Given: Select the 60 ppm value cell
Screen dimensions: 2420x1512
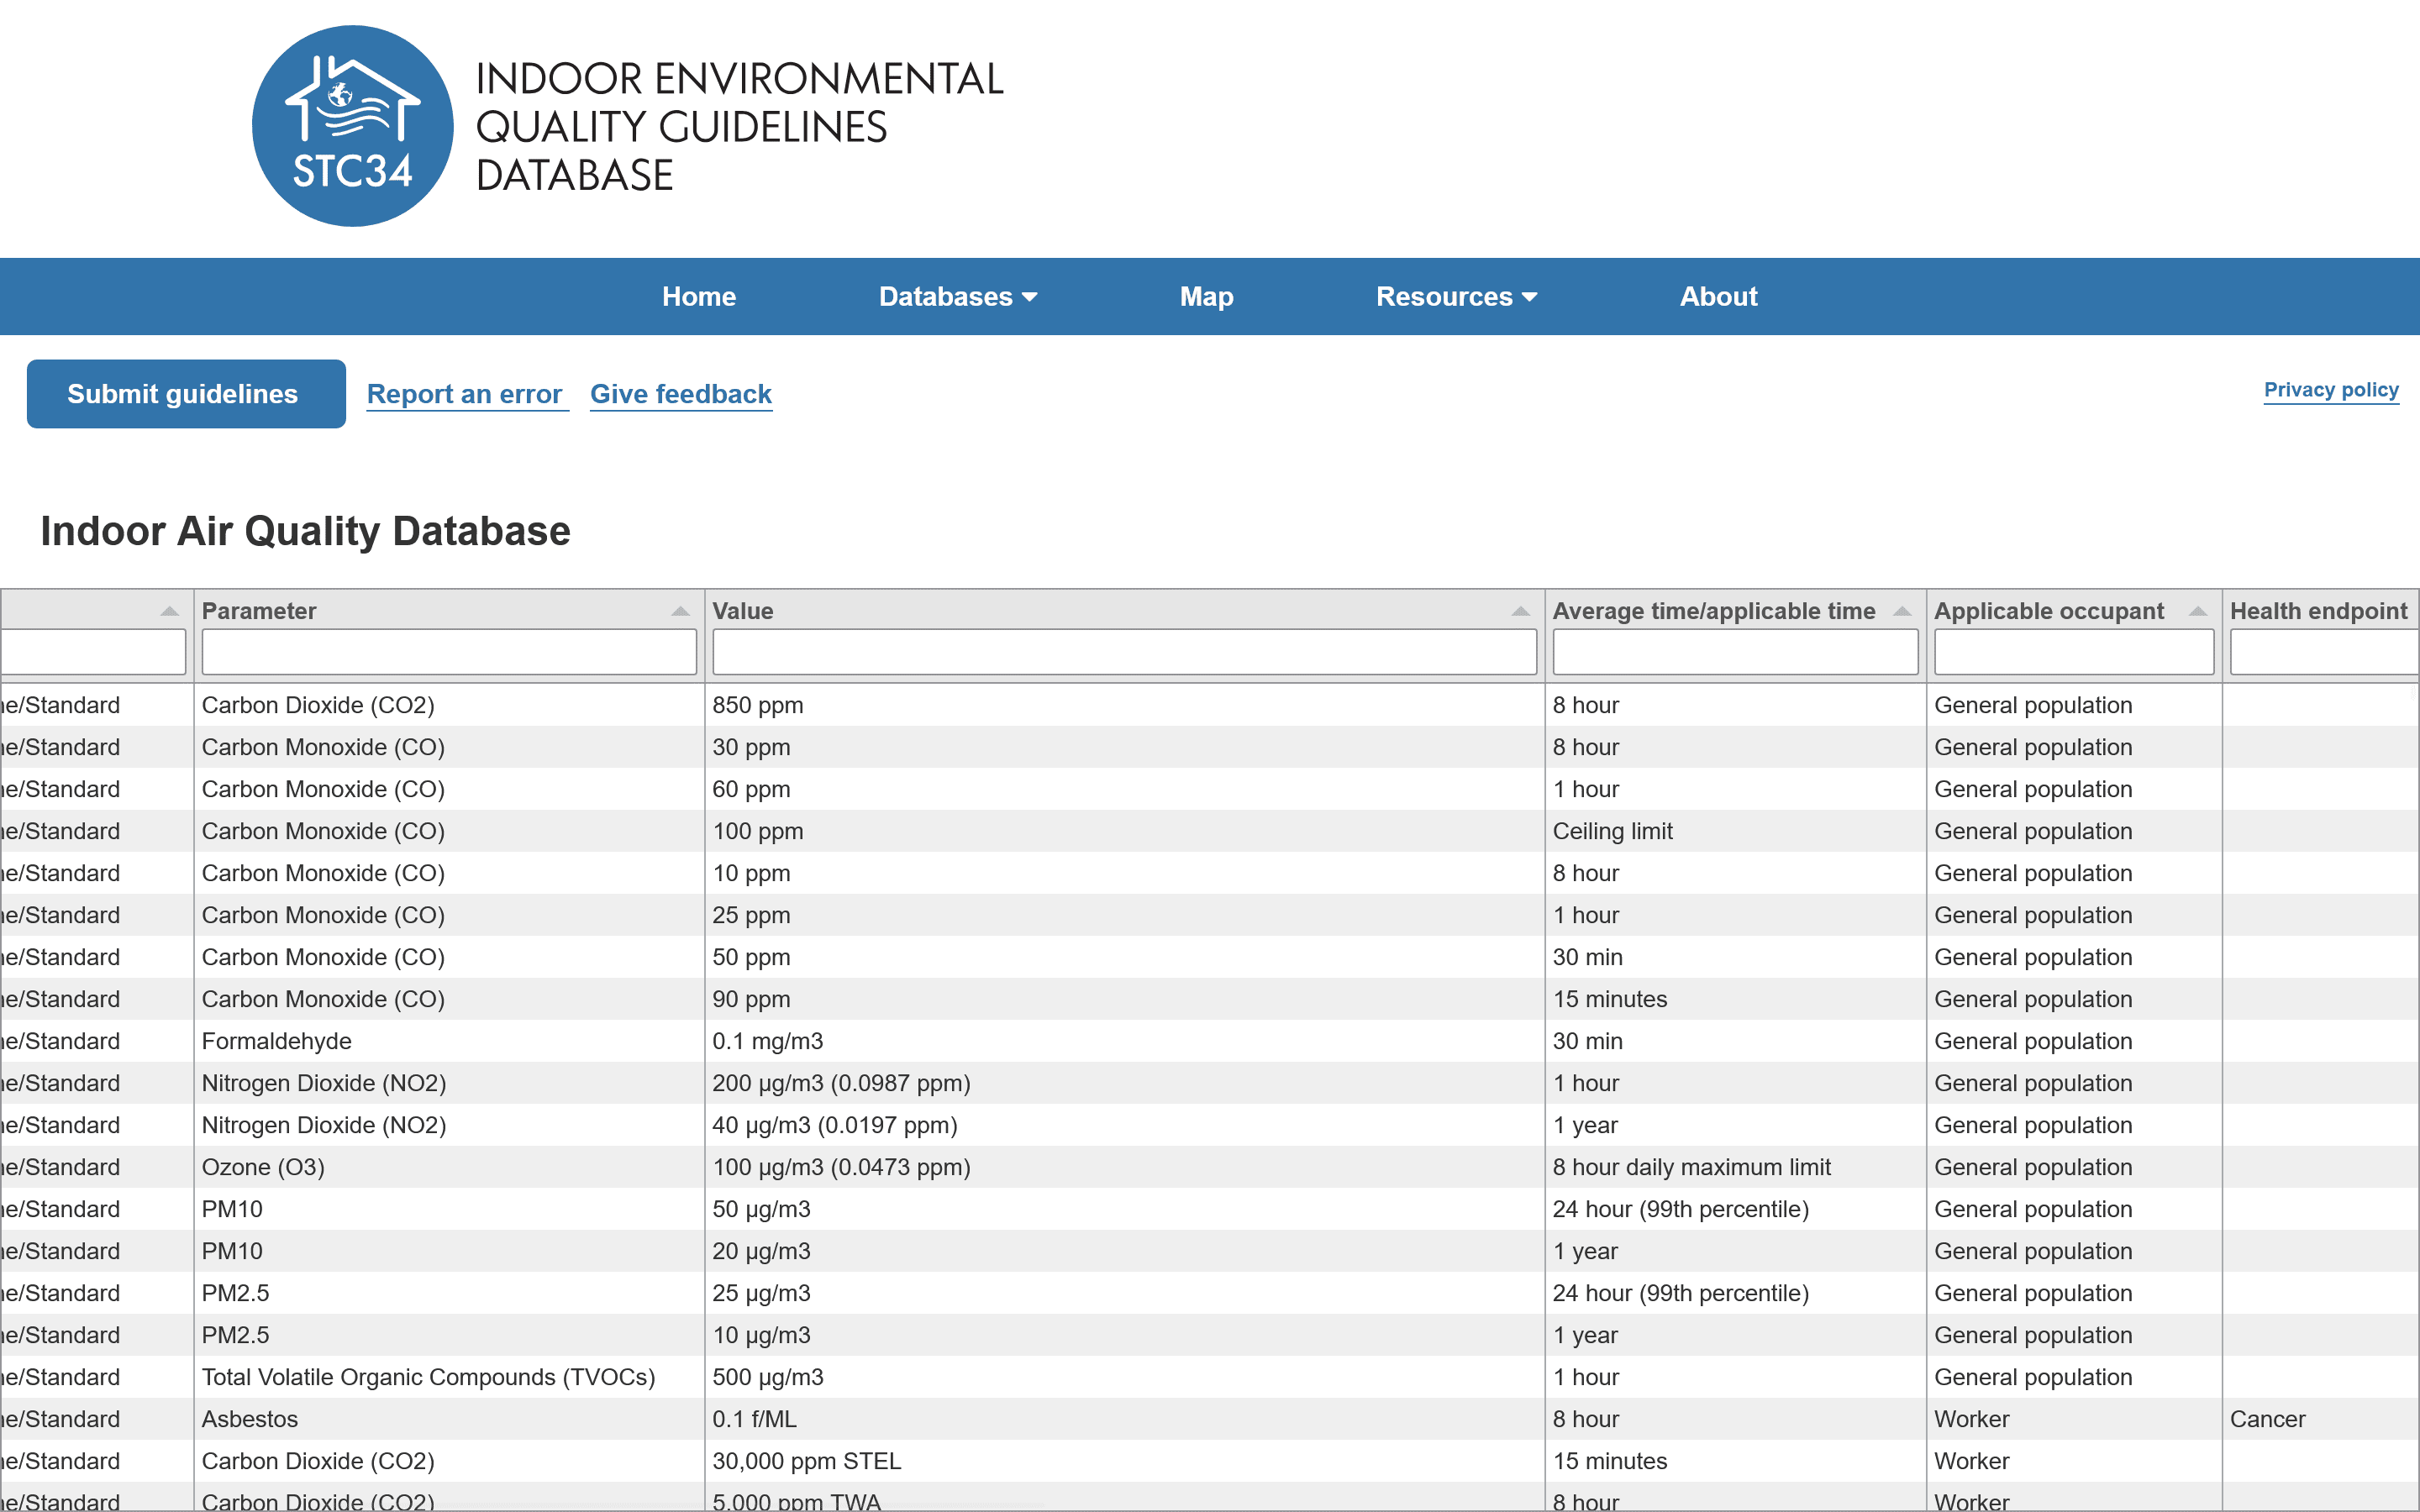Looking at the screenshot, I should [x=1124, y=789].
